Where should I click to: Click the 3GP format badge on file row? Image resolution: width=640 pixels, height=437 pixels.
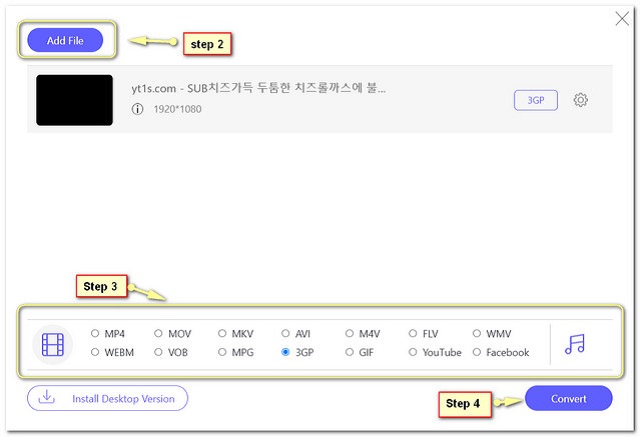pos(536,100)
